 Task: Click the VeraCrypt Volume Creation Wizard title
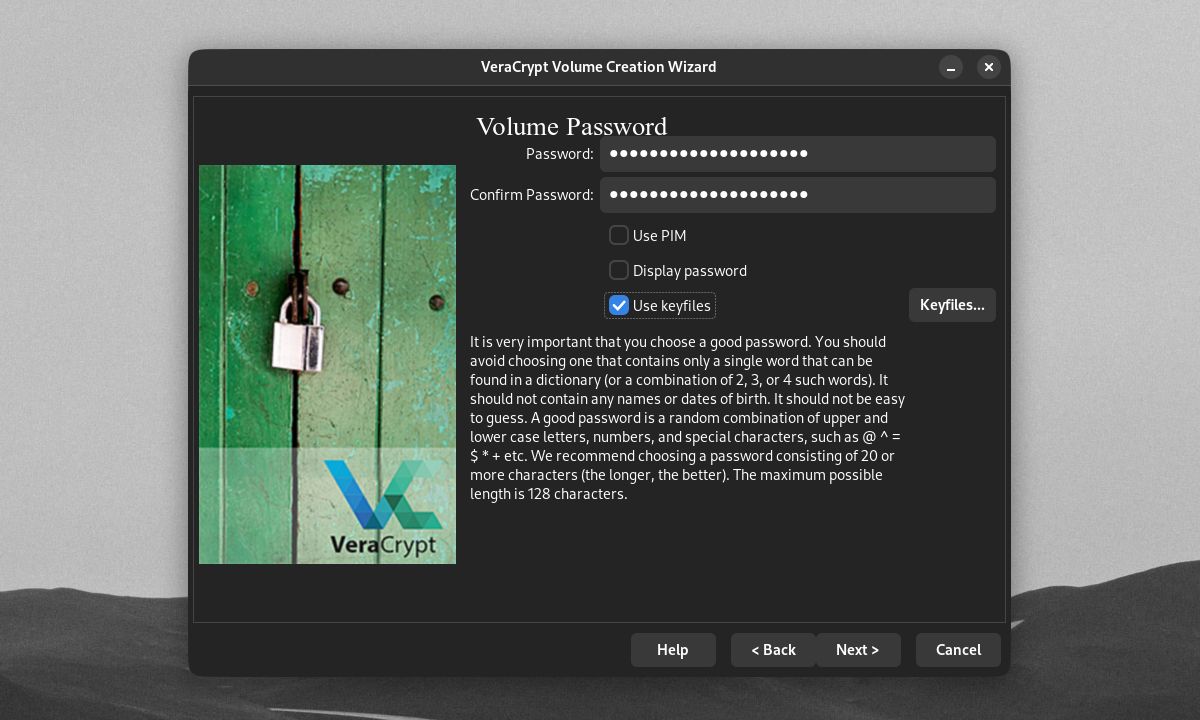pos(598,67)
